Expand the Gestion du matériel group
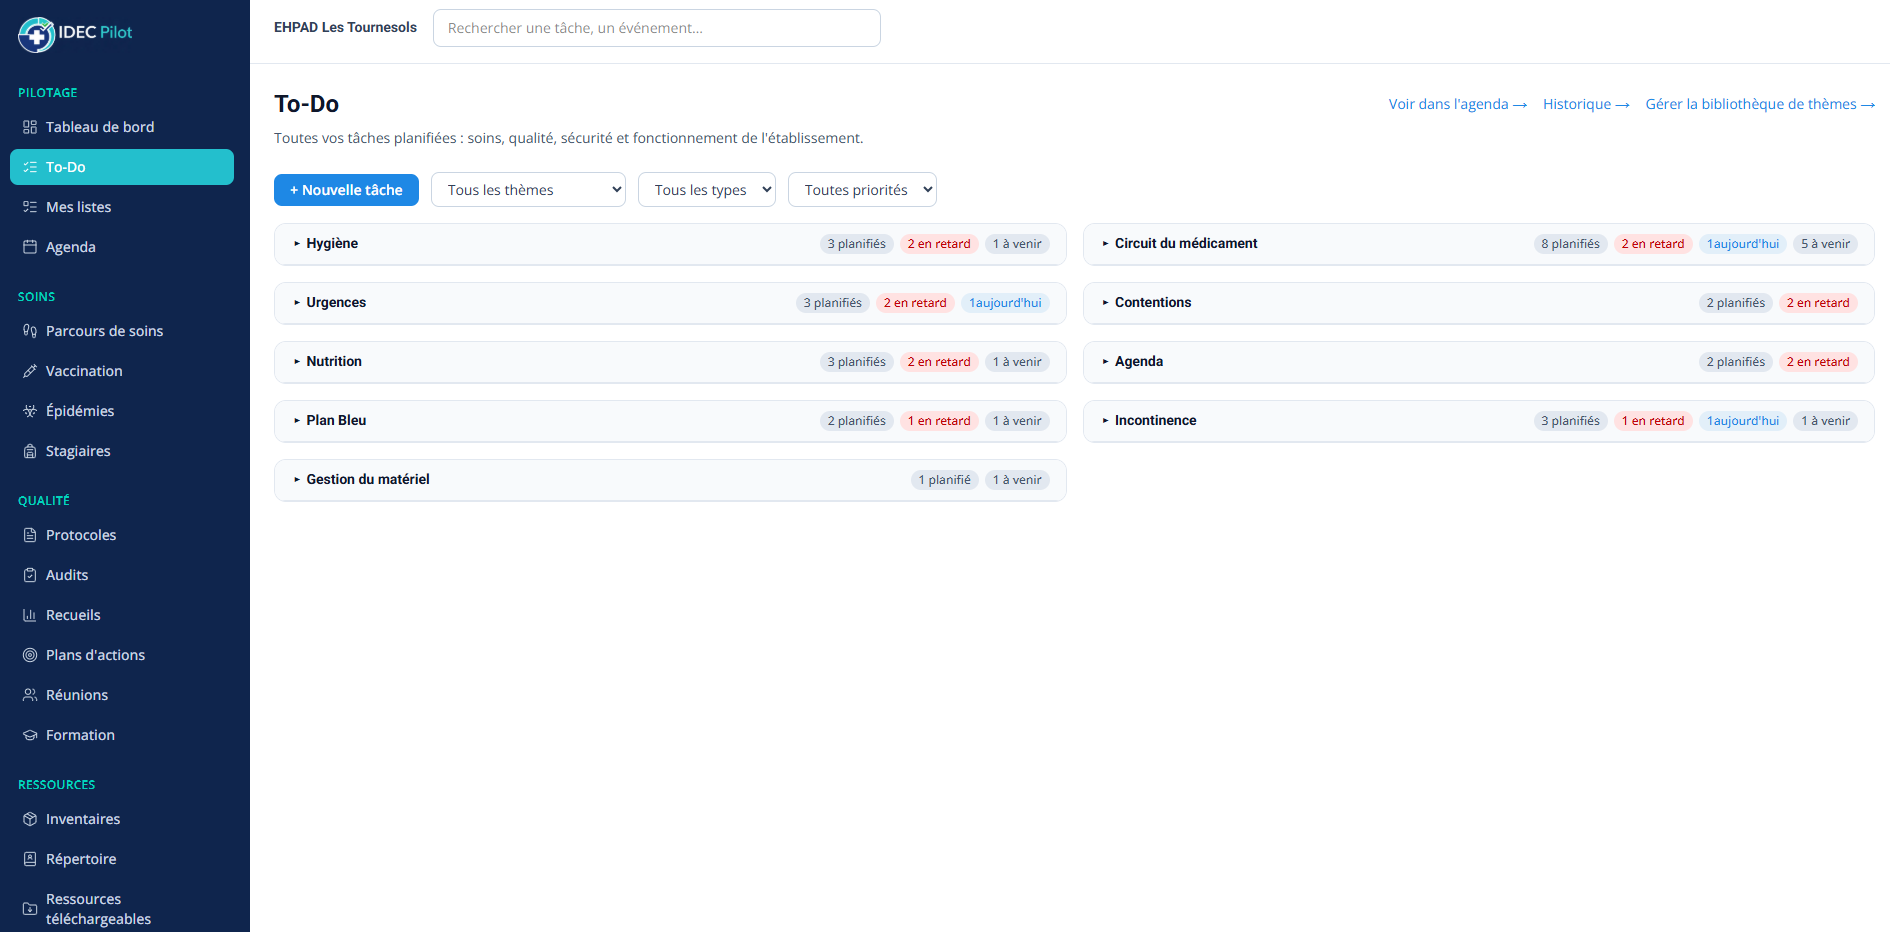The width and height of the screenshot is (1890, 932). pyautogui.click(x=670, y=480)
